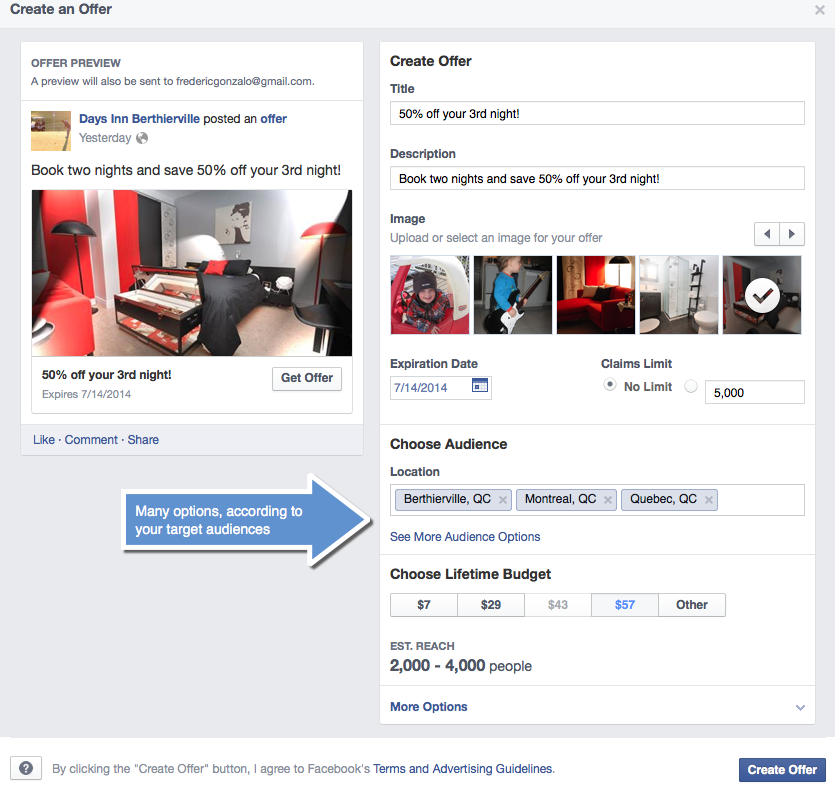Close the Create an Offer dialog

click(820, 10)
